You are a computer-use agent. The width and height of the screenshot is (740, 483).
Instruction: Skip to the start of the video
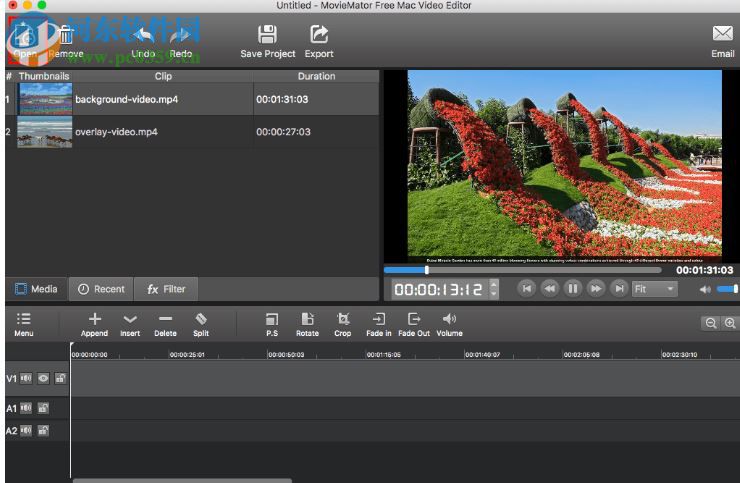pyautogui.click(x=527, y=288)
